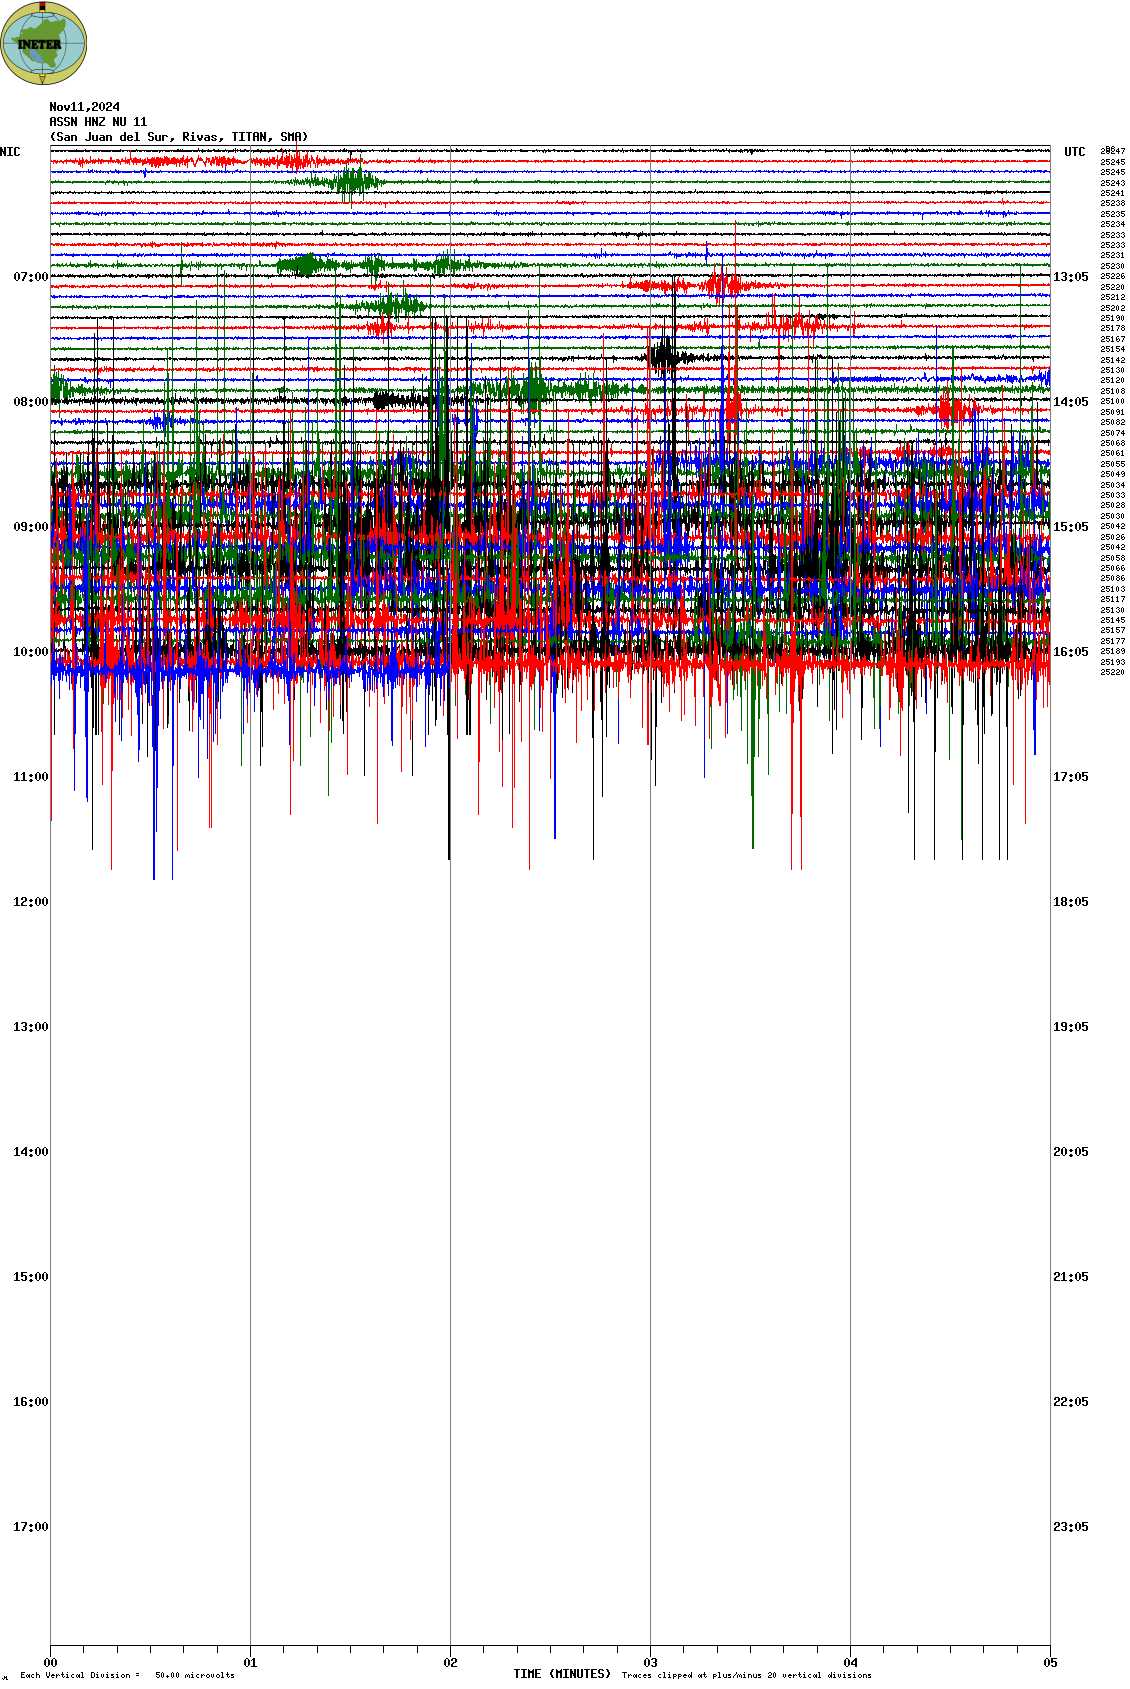Select the 12:00 local time marker
Viewport: 1130px width, 1689px height.
pos(30,902)
